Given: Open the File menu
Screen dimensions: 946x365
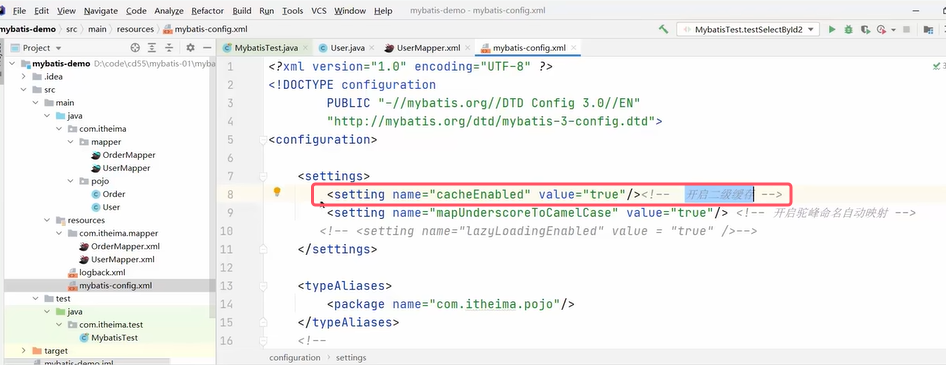Looking at the screenshot, I should click(x=19, y=11).
